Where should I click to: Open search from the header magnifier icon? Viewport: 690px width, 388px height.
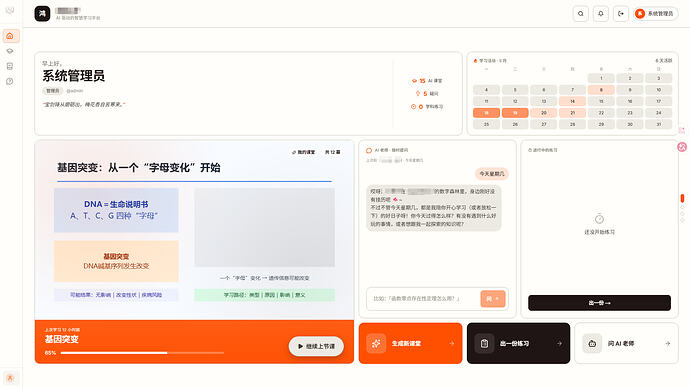pyautogui.click(x=580, y=14)
